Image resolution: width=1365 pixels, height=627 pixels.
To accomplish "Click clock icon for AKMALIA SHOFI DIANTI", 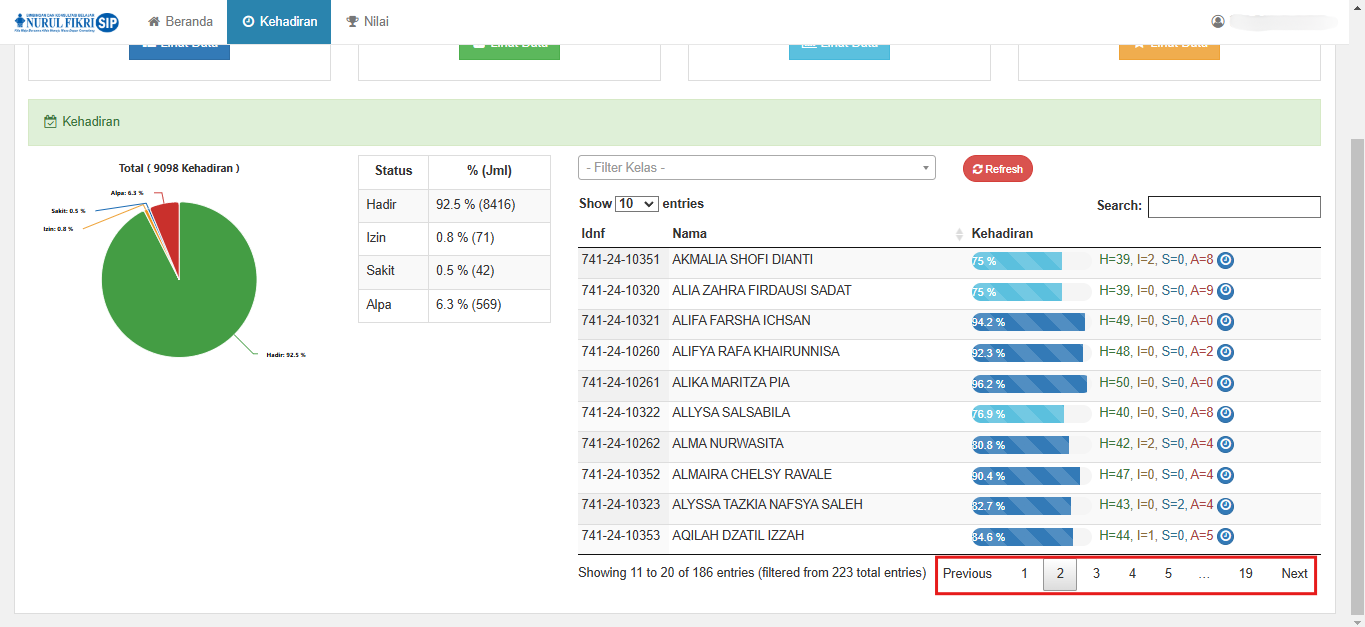I will coord(1225,260).
